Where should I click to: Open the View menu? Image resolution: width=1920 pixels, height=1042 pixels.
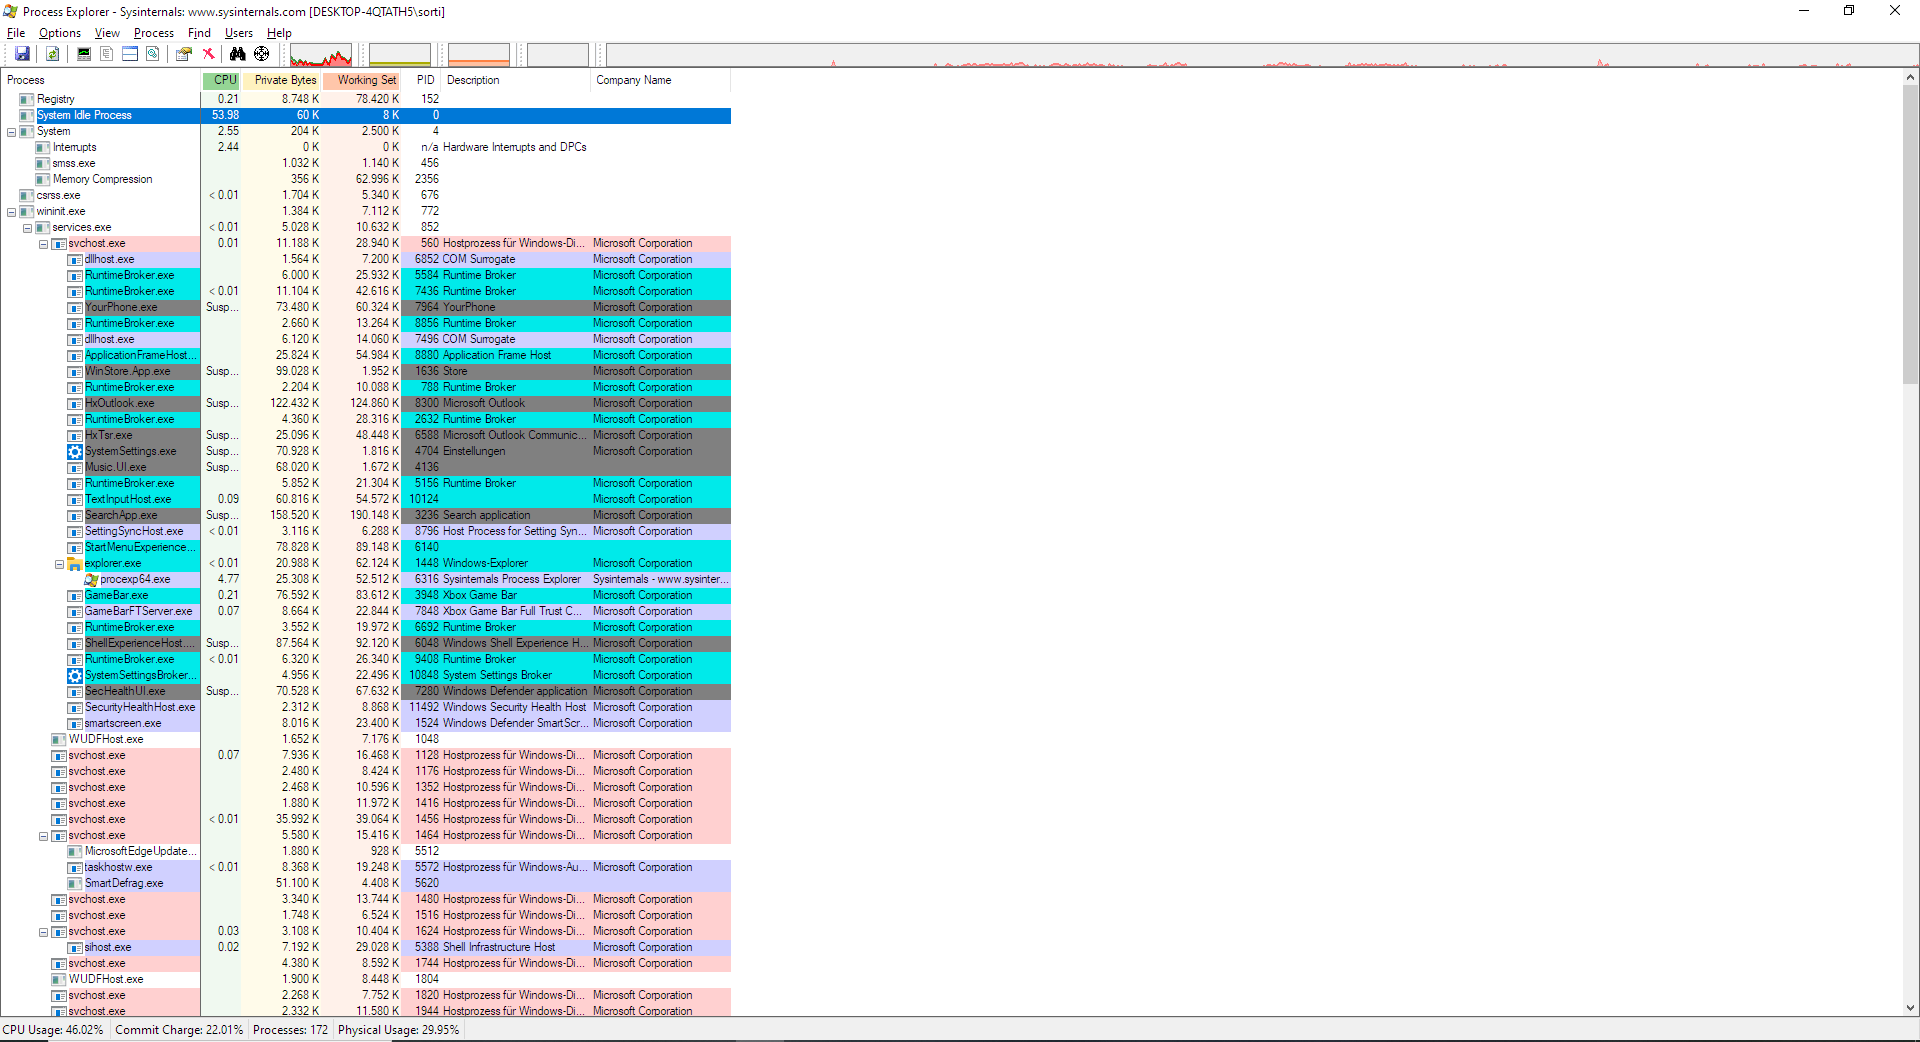pos(107,33)
